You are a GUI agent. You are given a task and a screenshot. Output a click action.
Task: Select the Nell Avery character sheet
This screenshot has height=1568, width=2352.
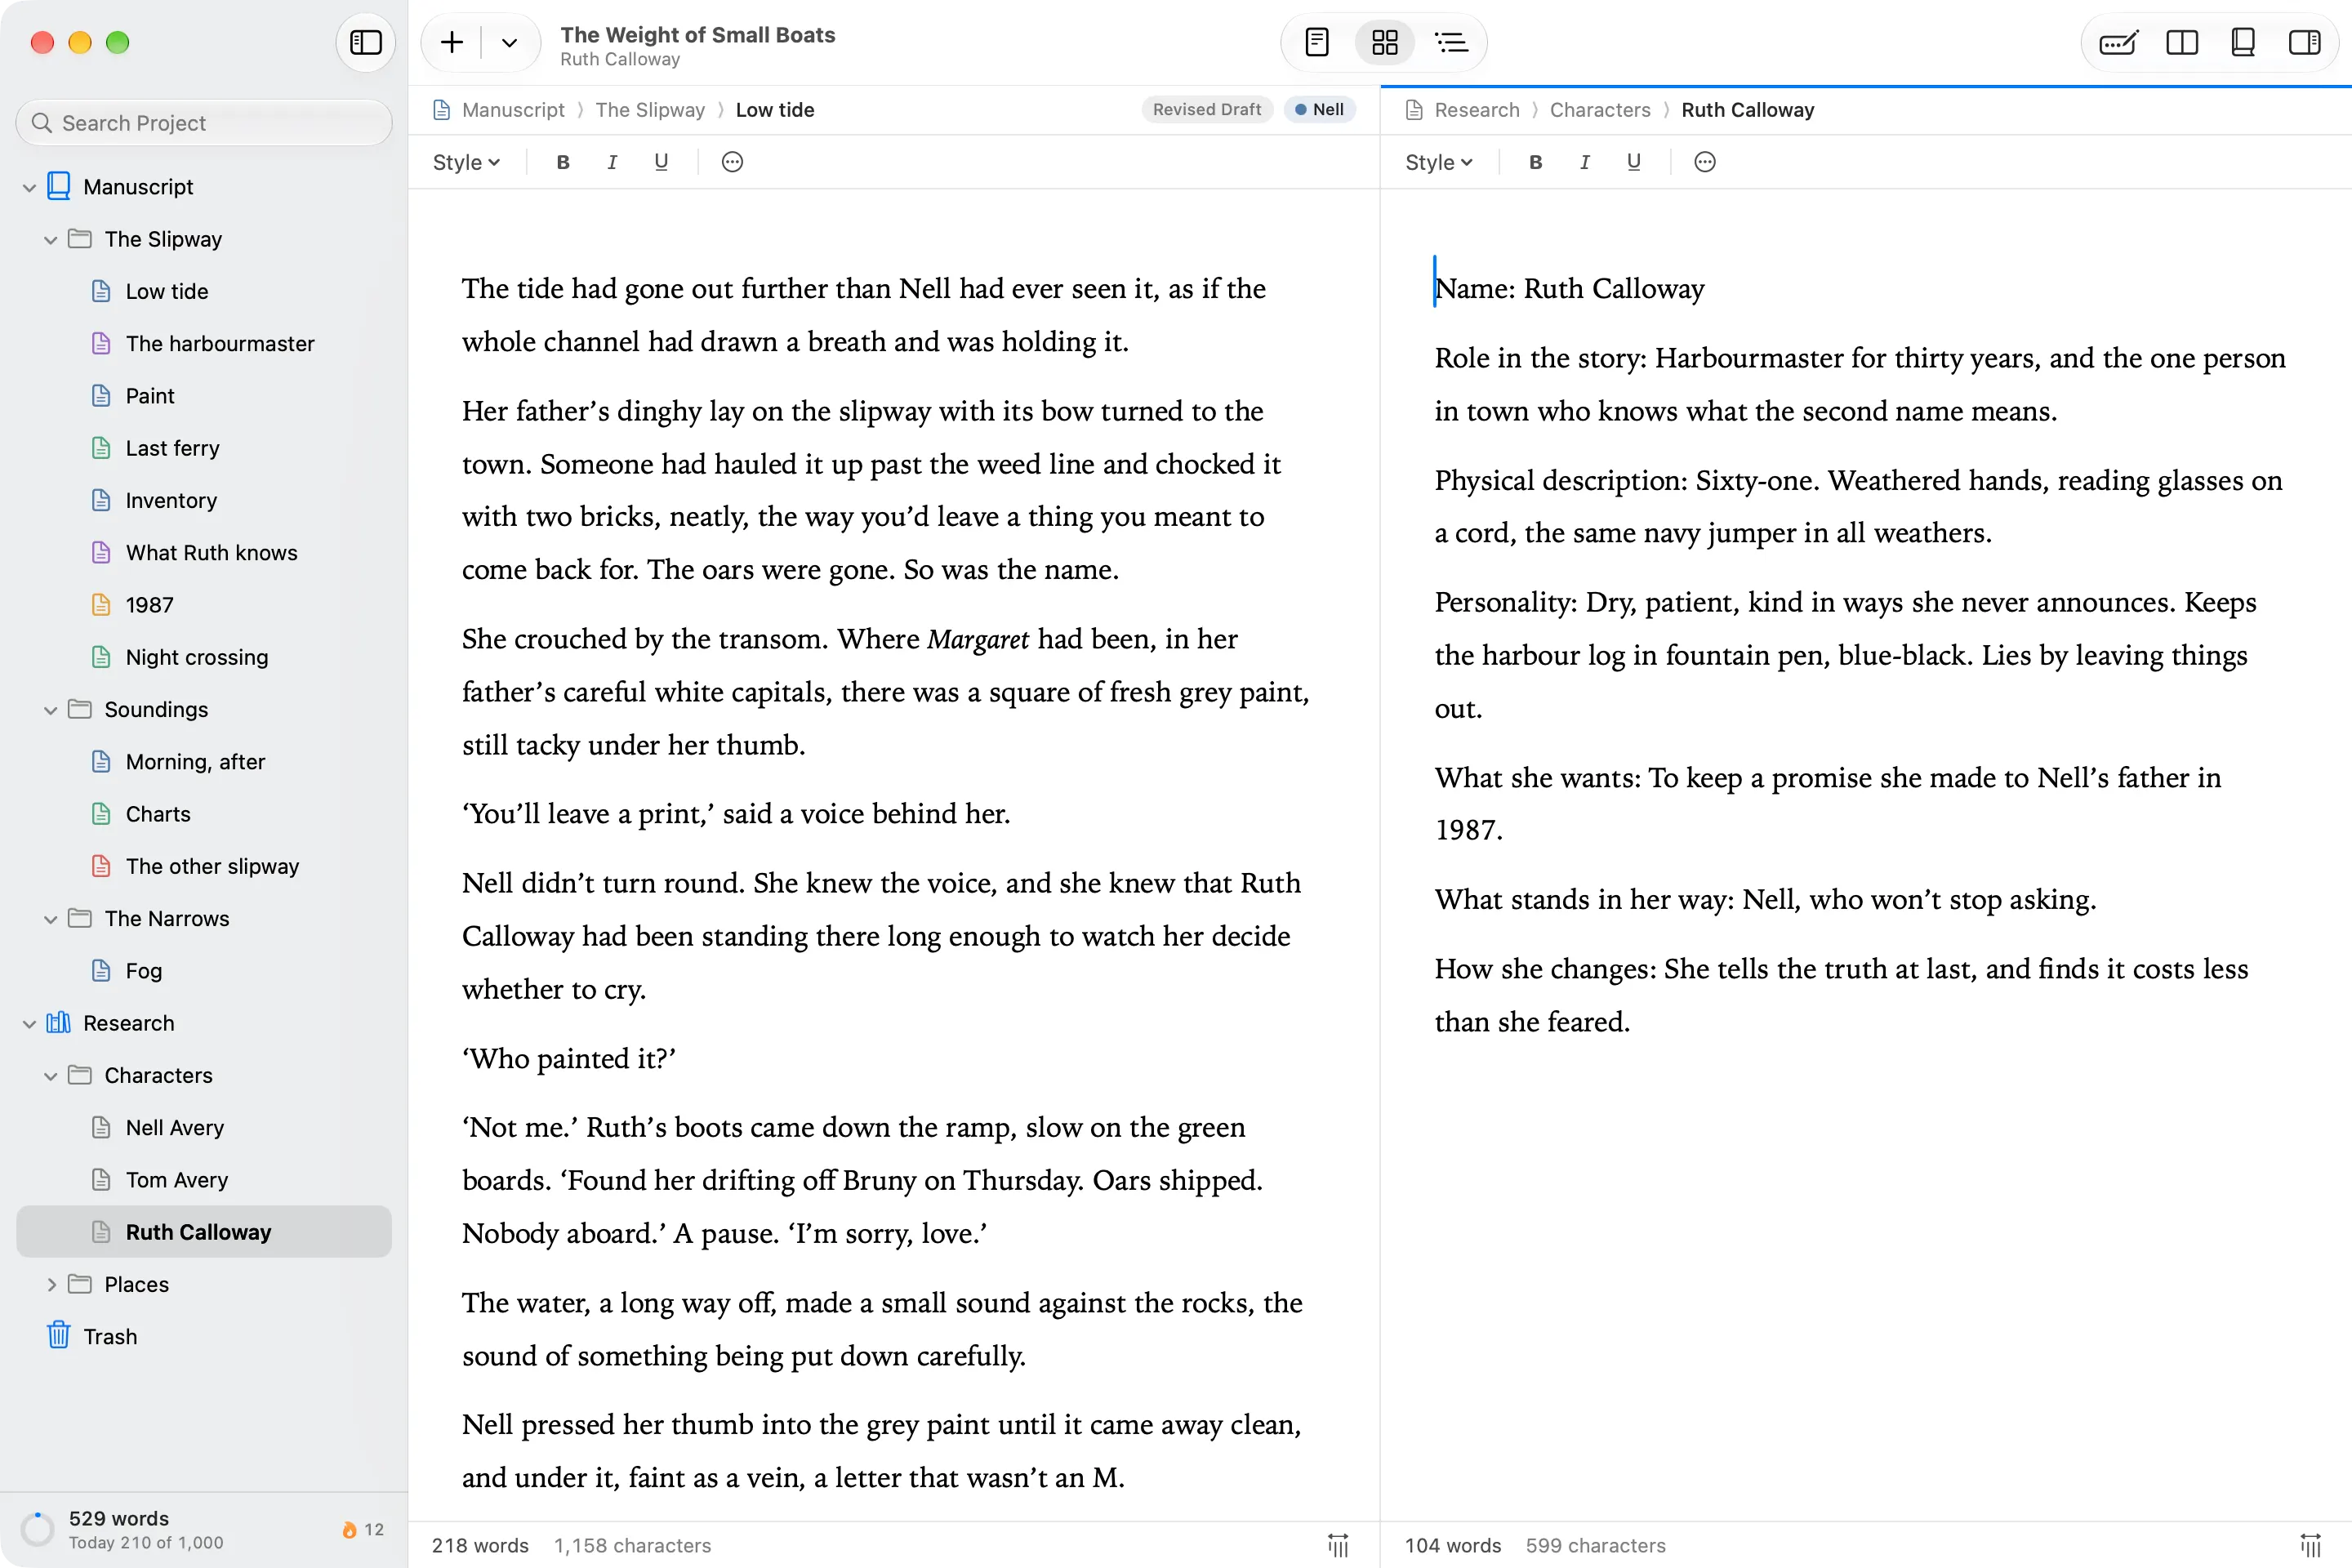[204, 1128]
